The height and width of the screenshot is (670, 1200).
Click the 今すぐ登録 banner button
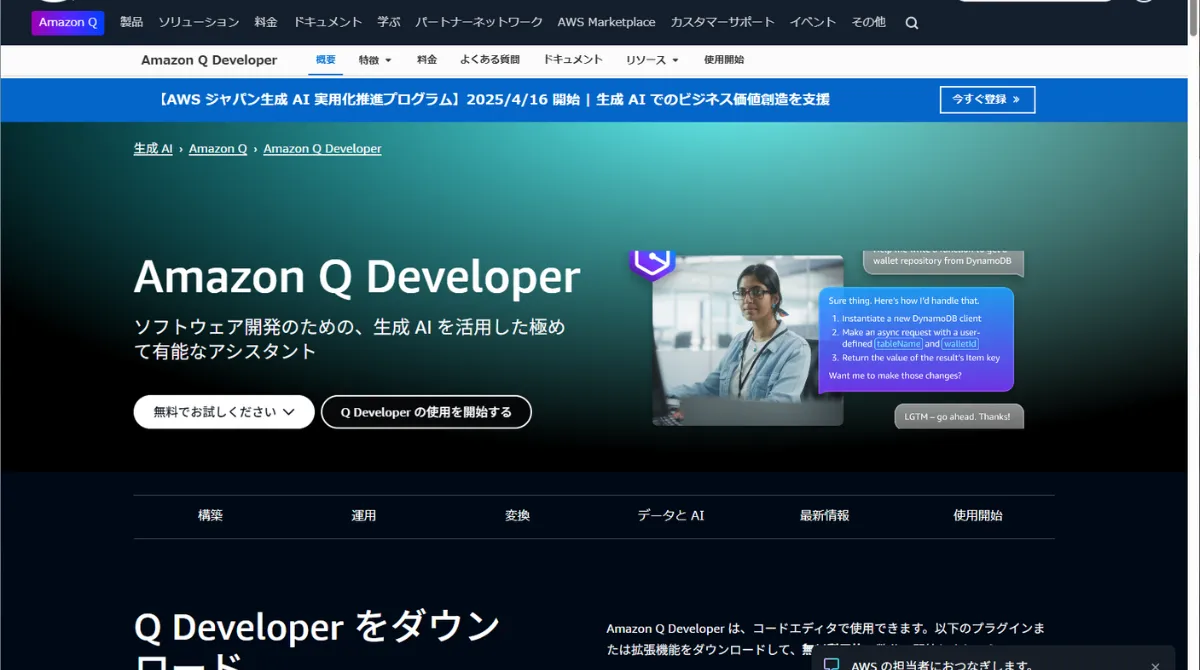coord(987,100)
